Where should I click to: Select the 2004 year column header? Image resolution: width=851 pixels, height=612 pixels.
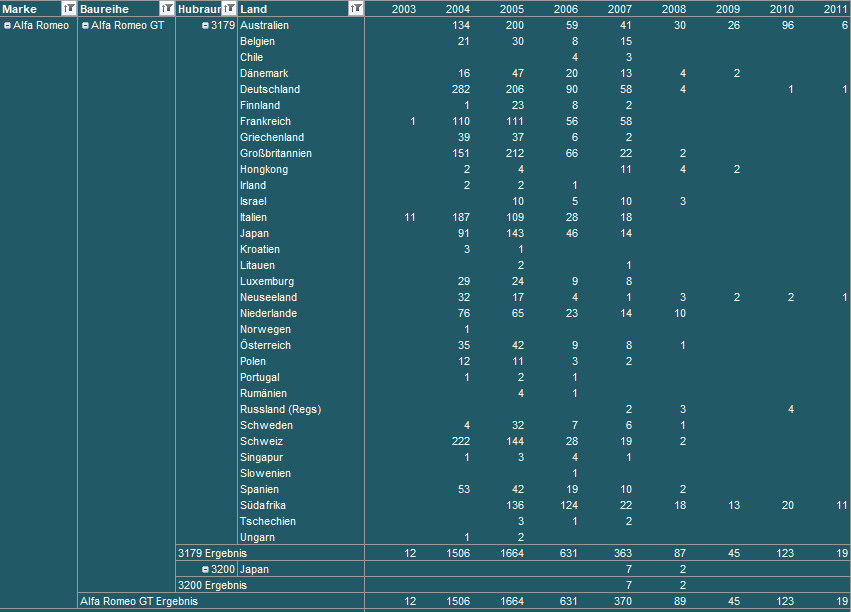point(458,9)
